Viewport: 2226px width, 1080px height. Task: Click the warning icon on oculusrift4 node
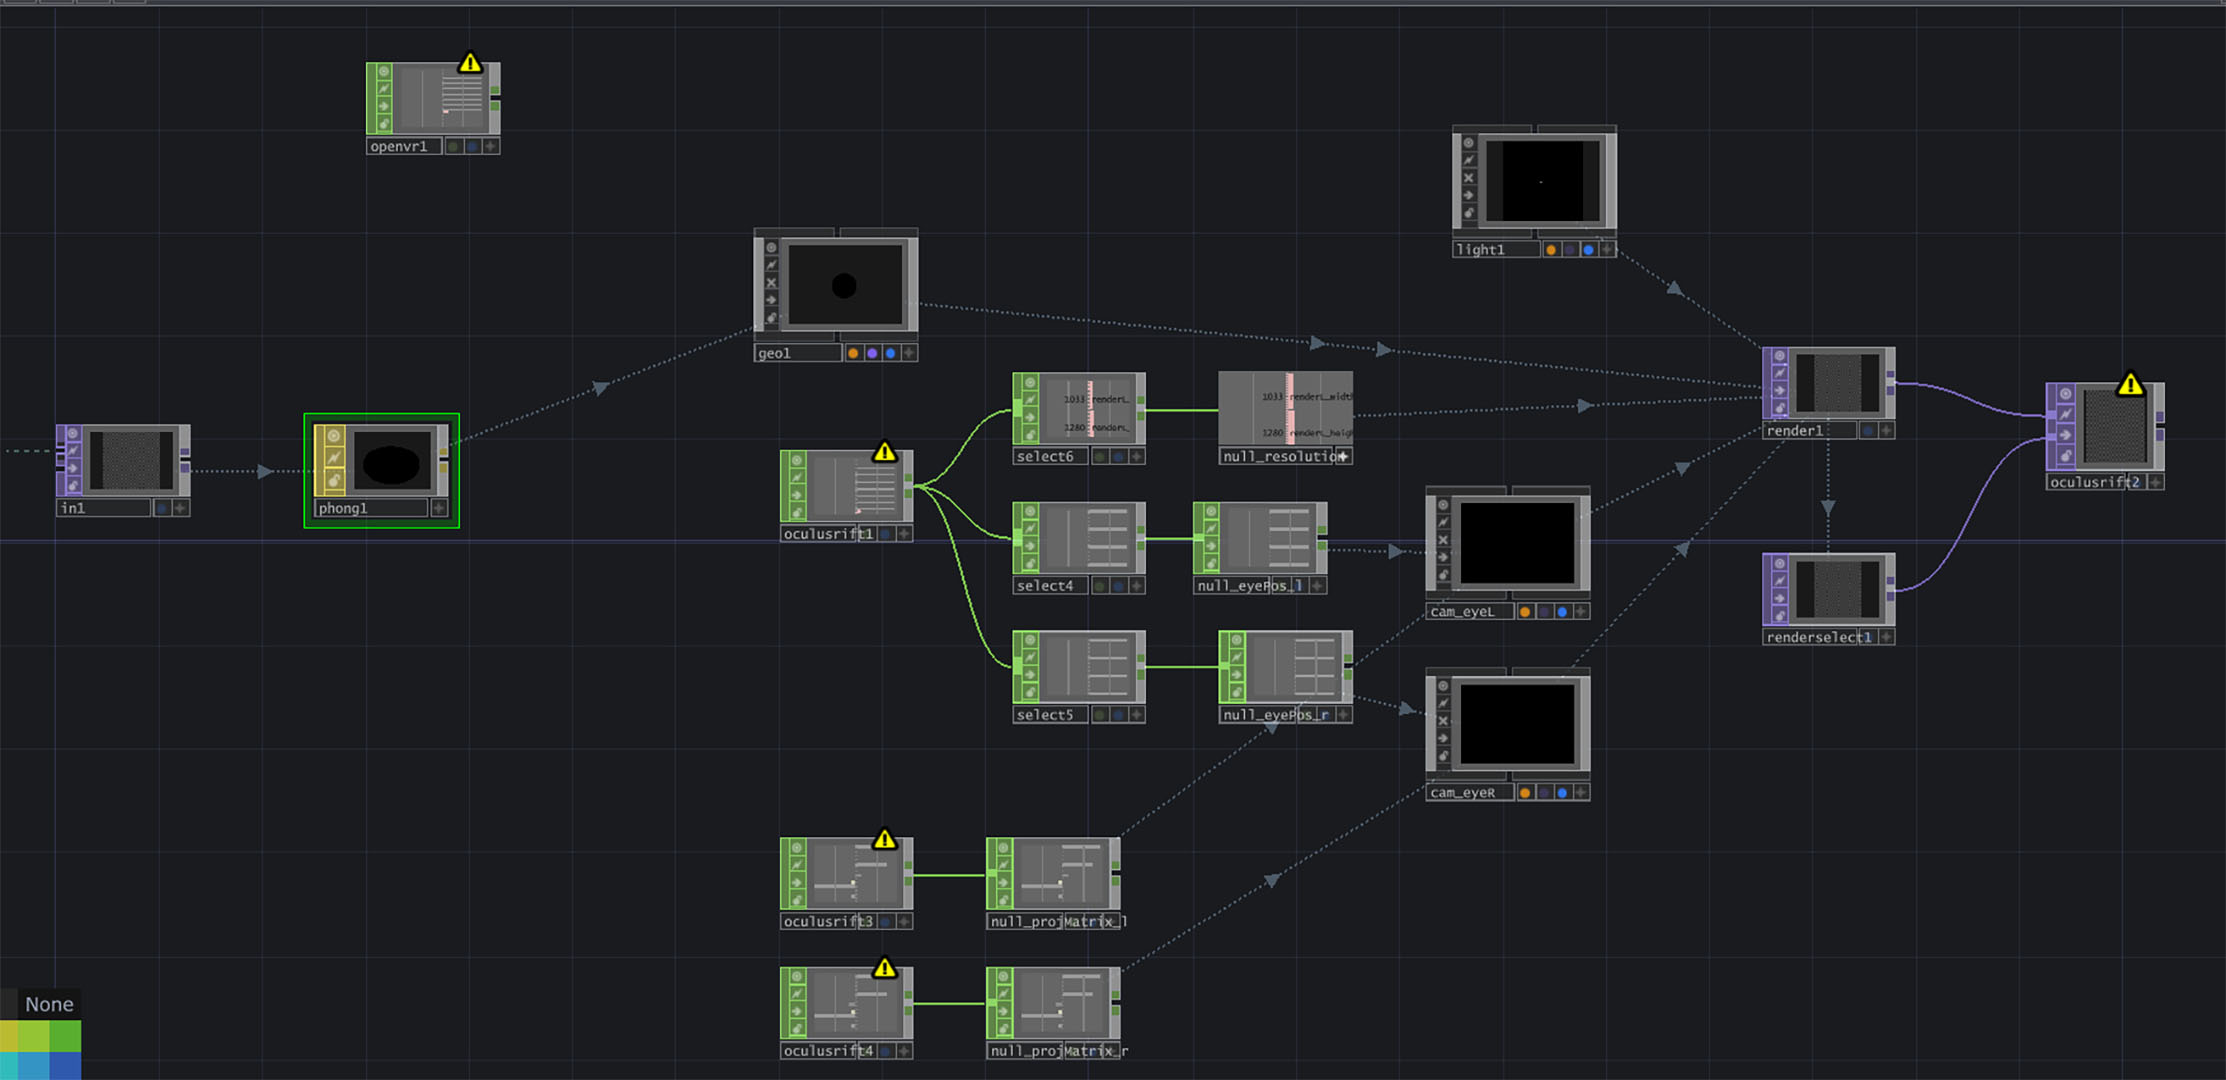885,969
